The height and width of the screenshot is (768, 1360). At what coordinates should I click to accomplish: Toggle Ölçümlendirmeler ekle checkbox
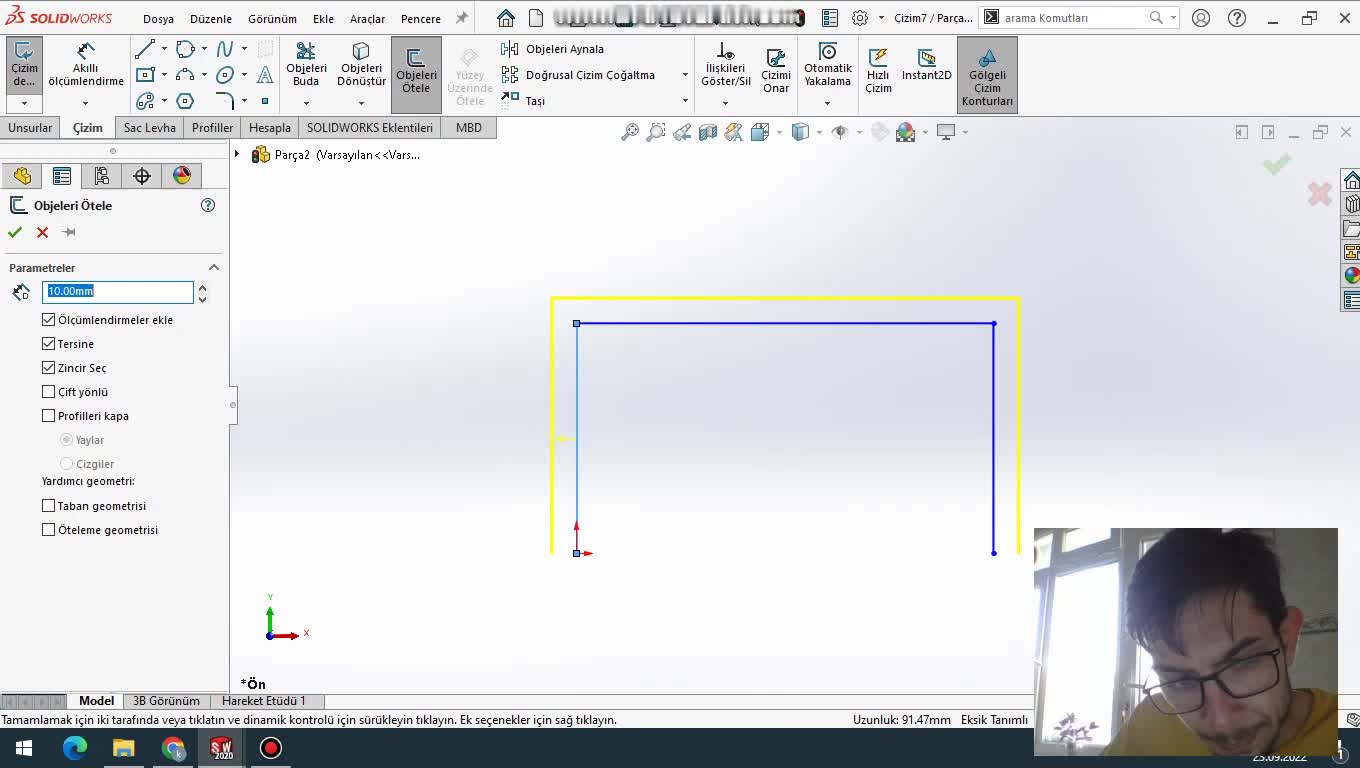[48, 320]
